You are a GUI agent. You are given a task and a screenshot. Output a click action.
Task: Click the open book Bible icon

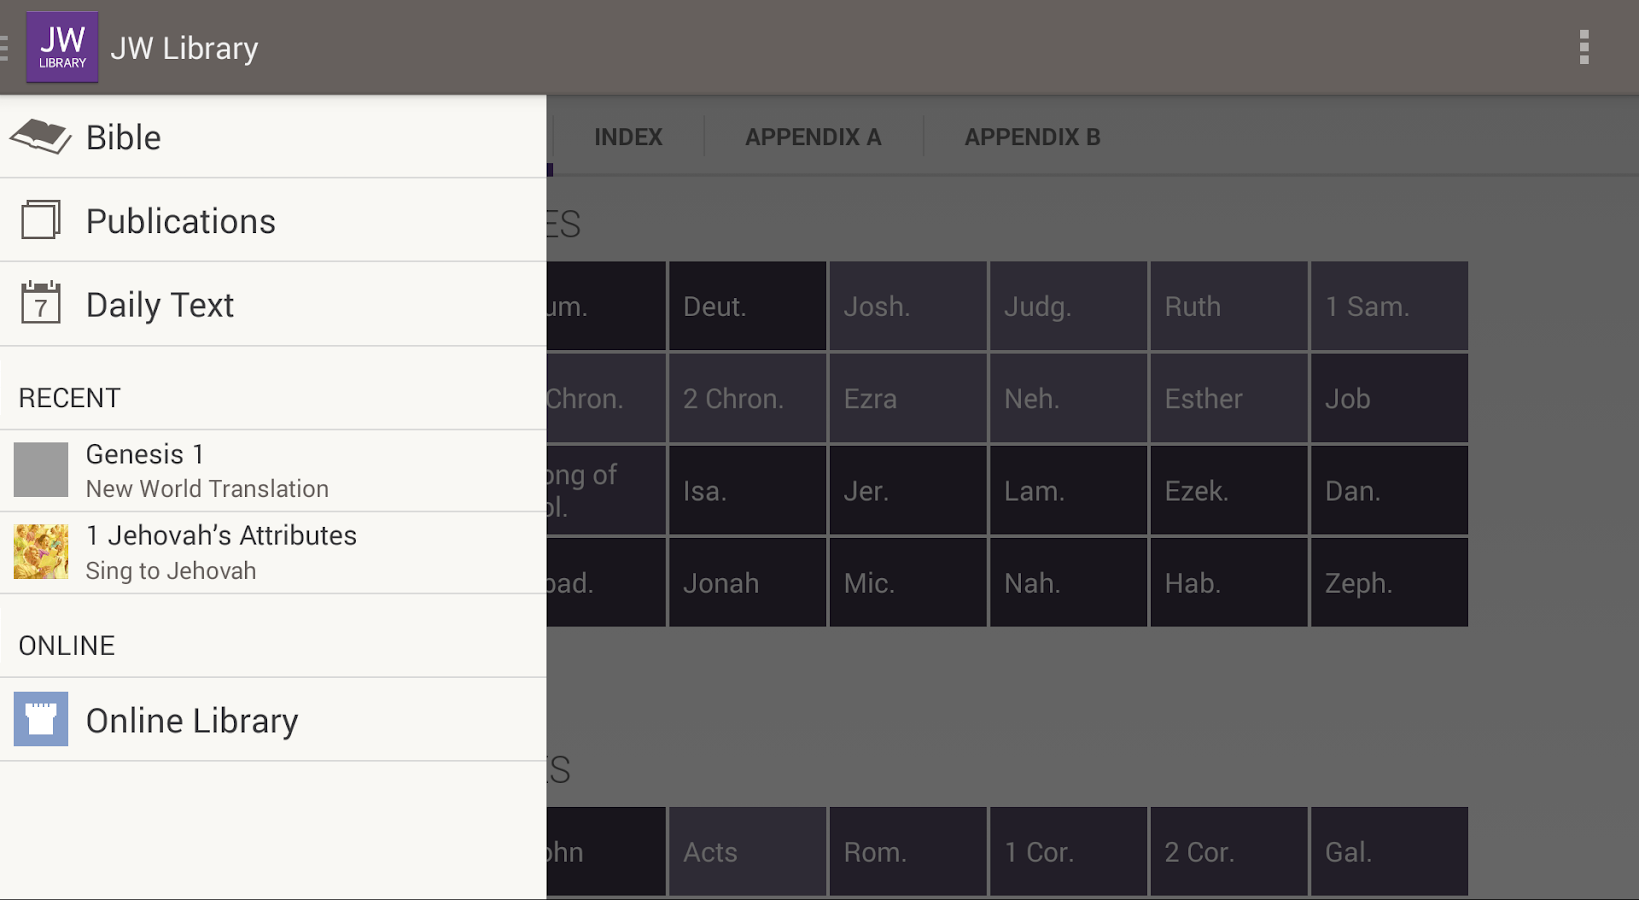tap(40, 136)
